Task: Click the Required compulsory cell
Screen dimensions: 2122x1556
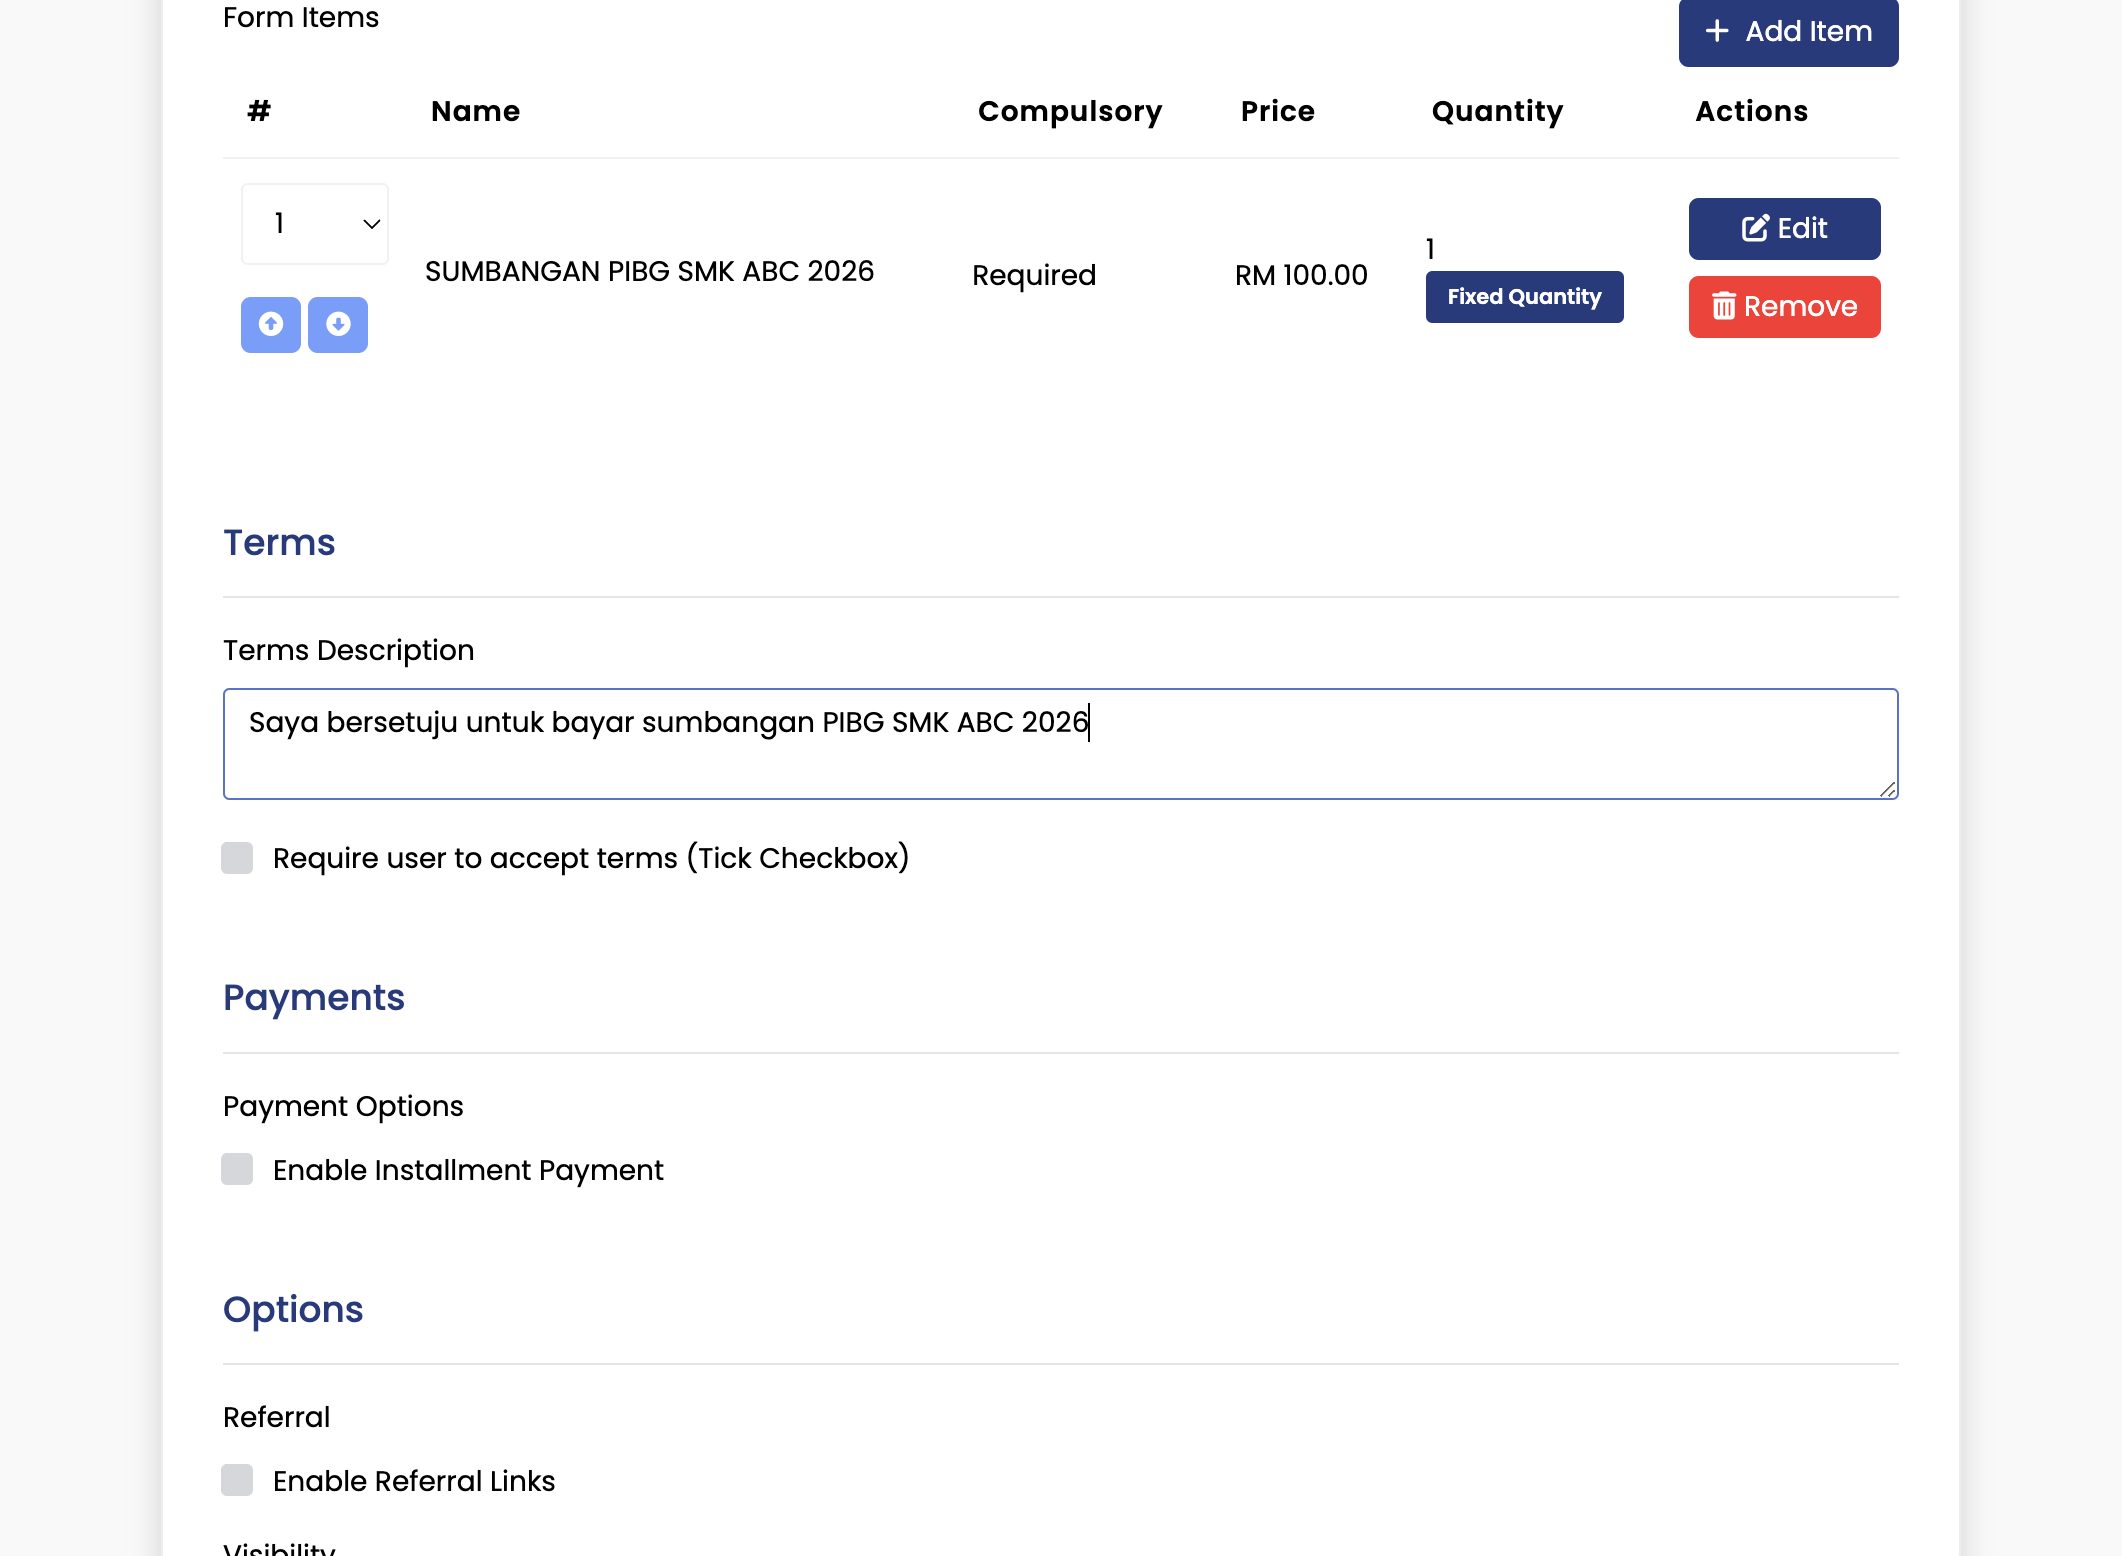Action: click(x=1034, y=275)
